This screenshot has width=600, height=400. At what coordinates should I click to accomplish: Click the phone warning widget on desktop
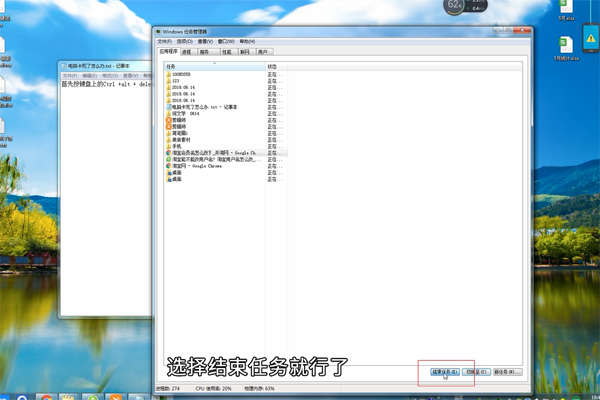(x=591, y=38)
